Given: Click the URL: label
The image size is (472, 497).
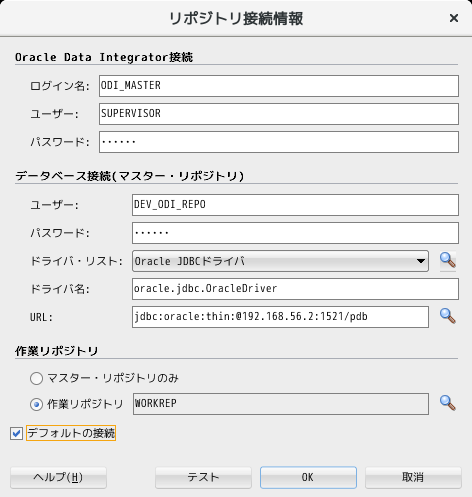Looking at the screenshot, I should 41,317.
